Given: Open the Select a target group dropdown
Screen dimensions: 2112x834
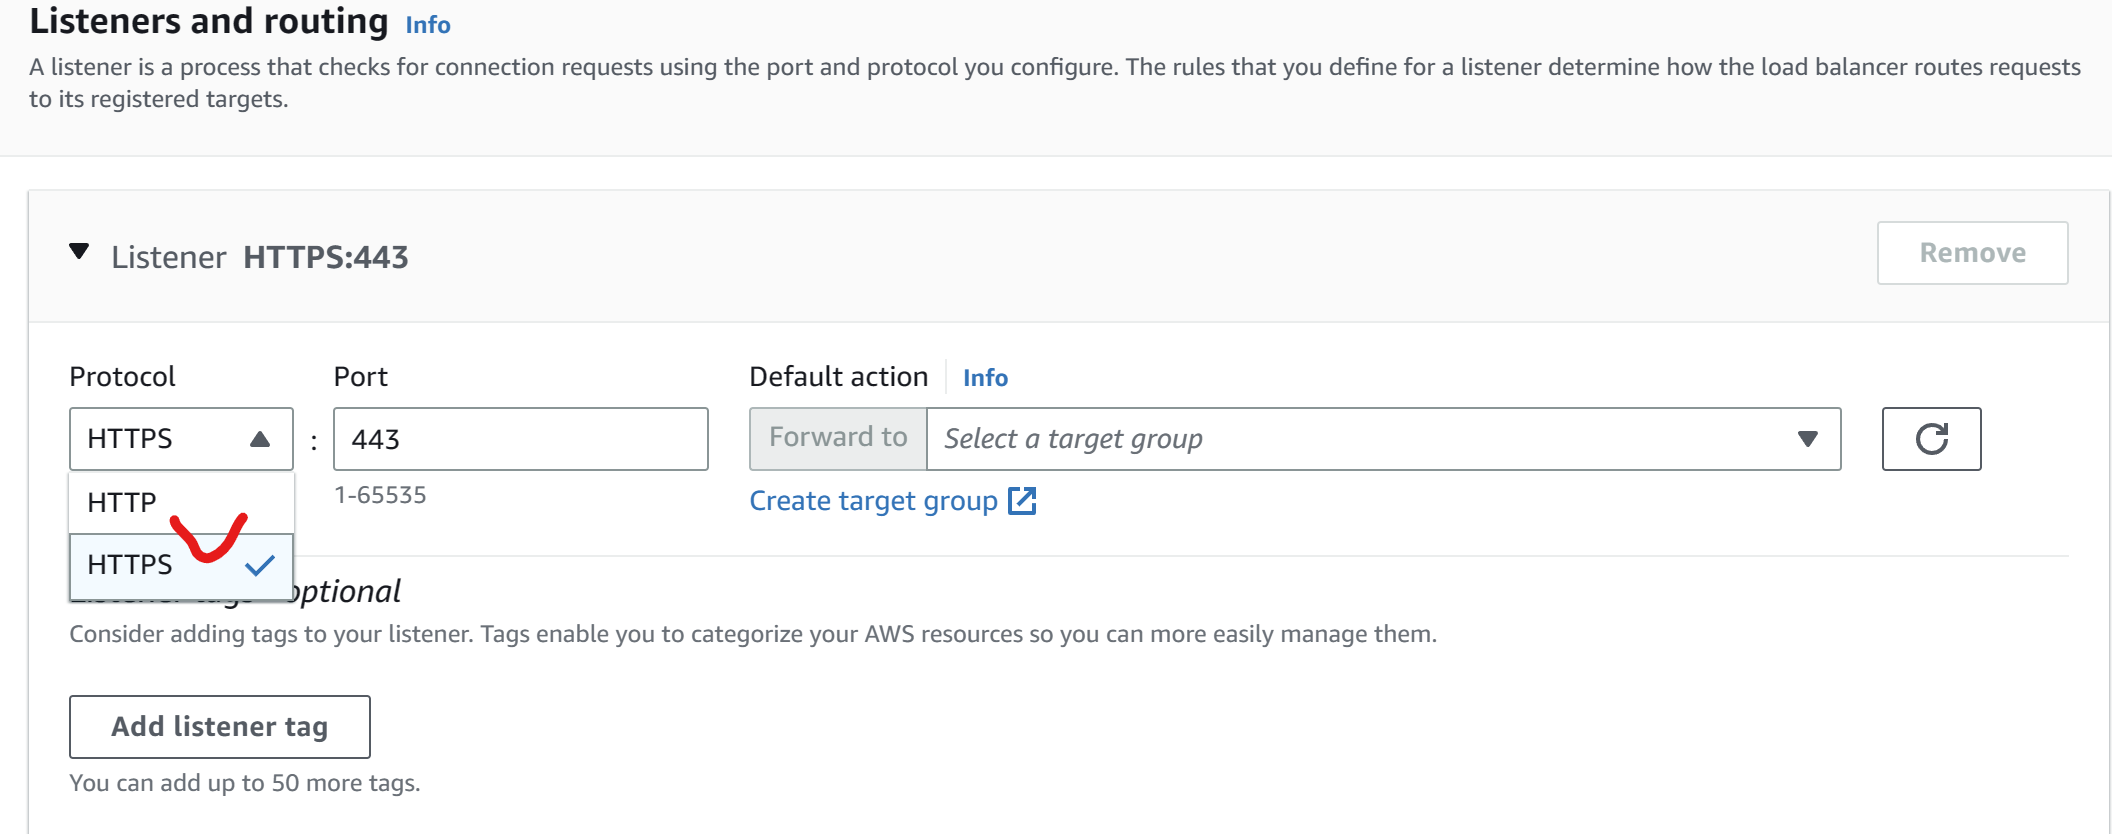Looking at the screenshot, I should pyautogui.click(x=1360, y=439).
